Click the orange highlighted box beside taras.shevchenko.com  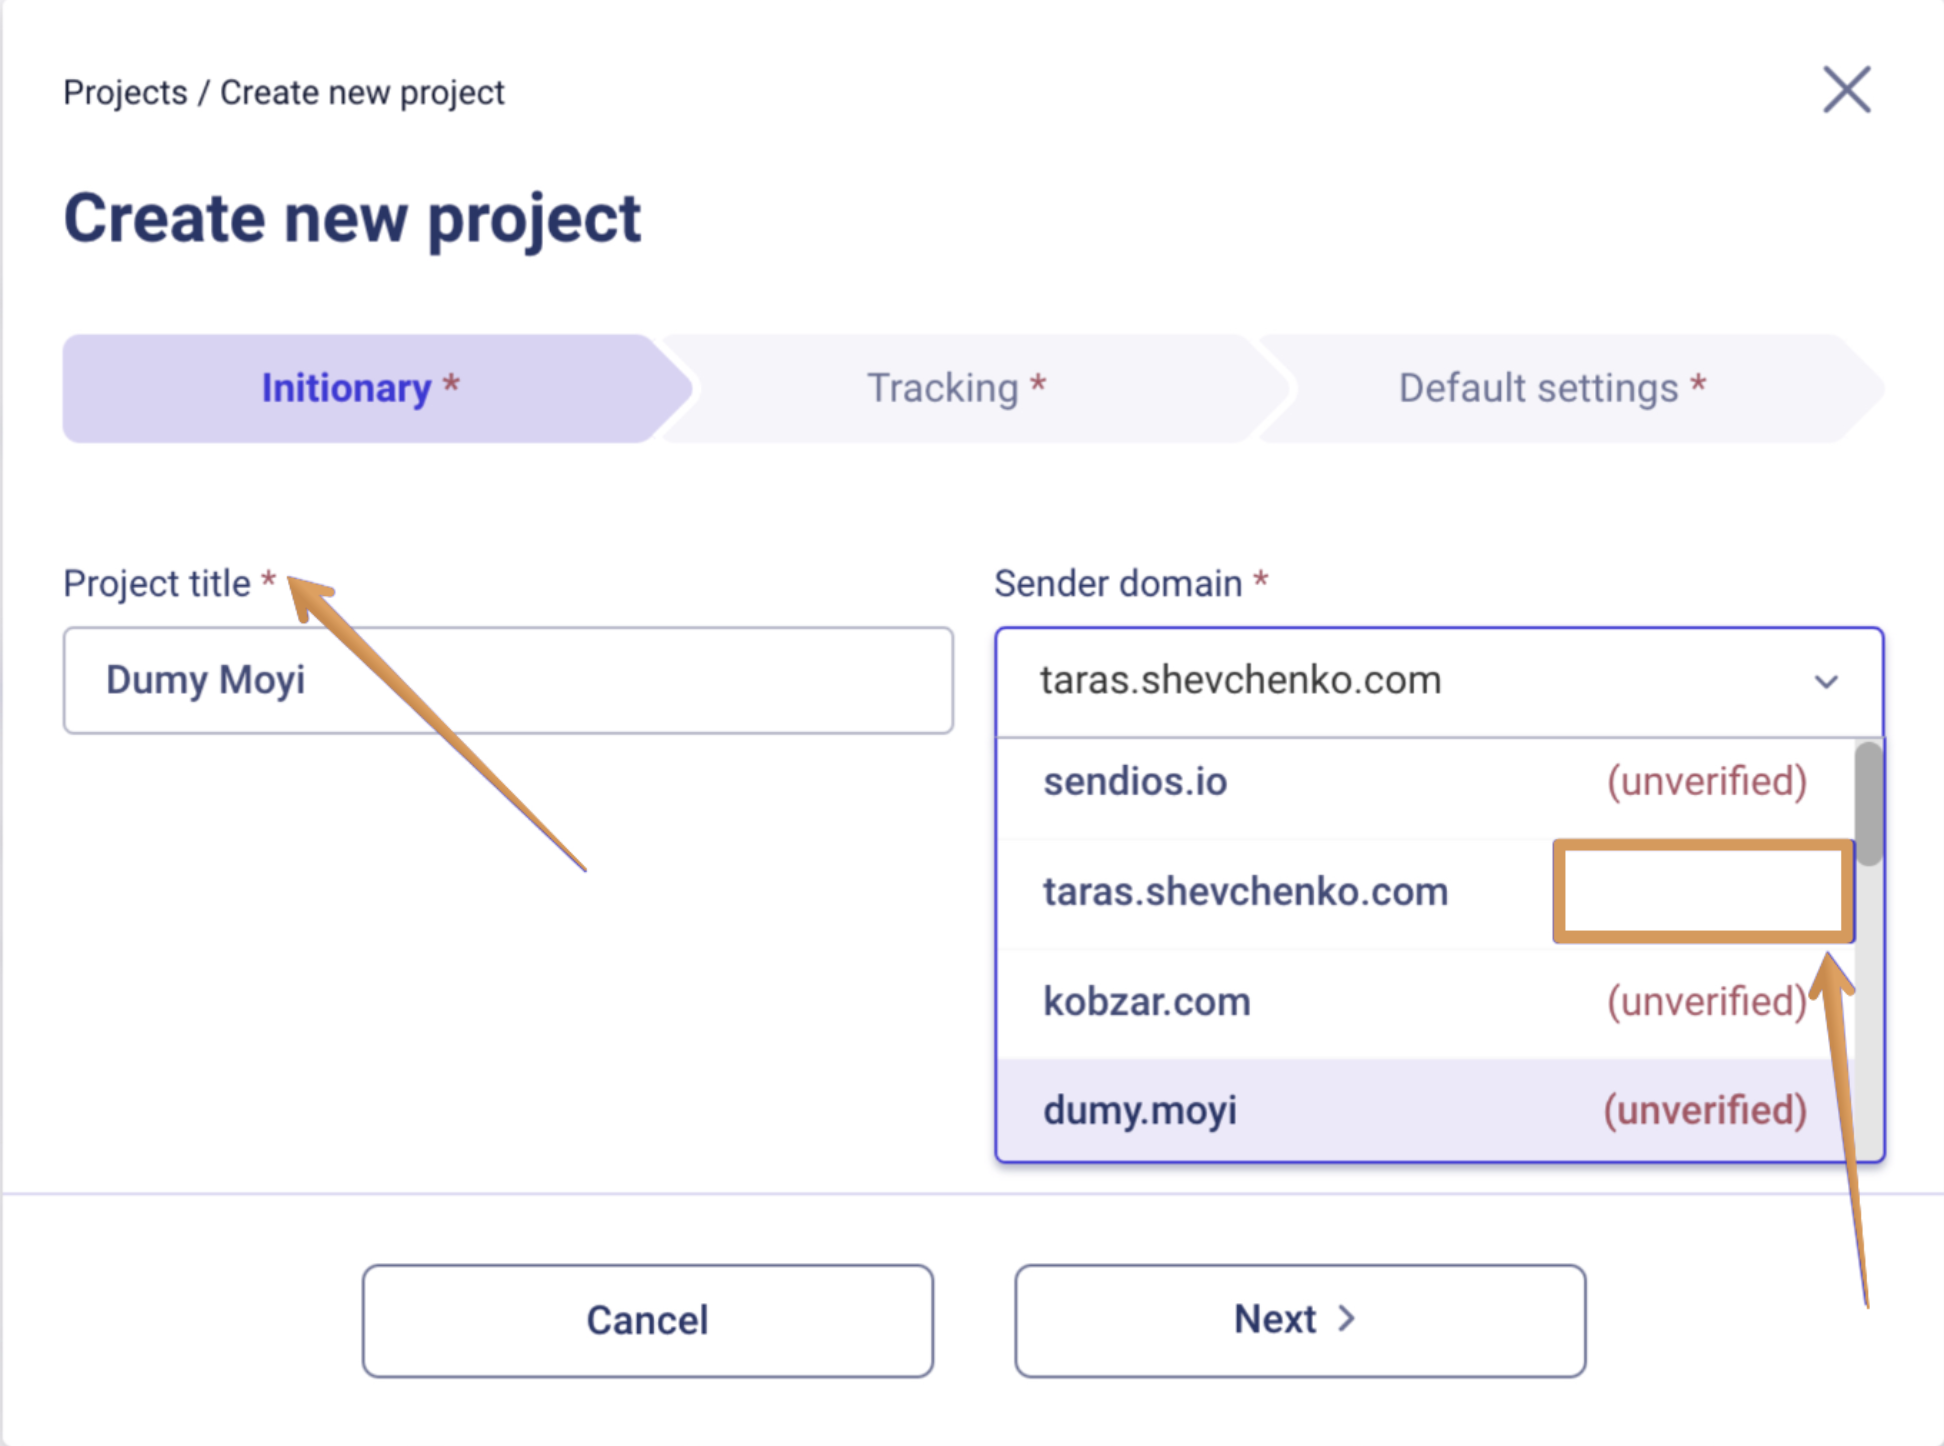[1703, 892]
